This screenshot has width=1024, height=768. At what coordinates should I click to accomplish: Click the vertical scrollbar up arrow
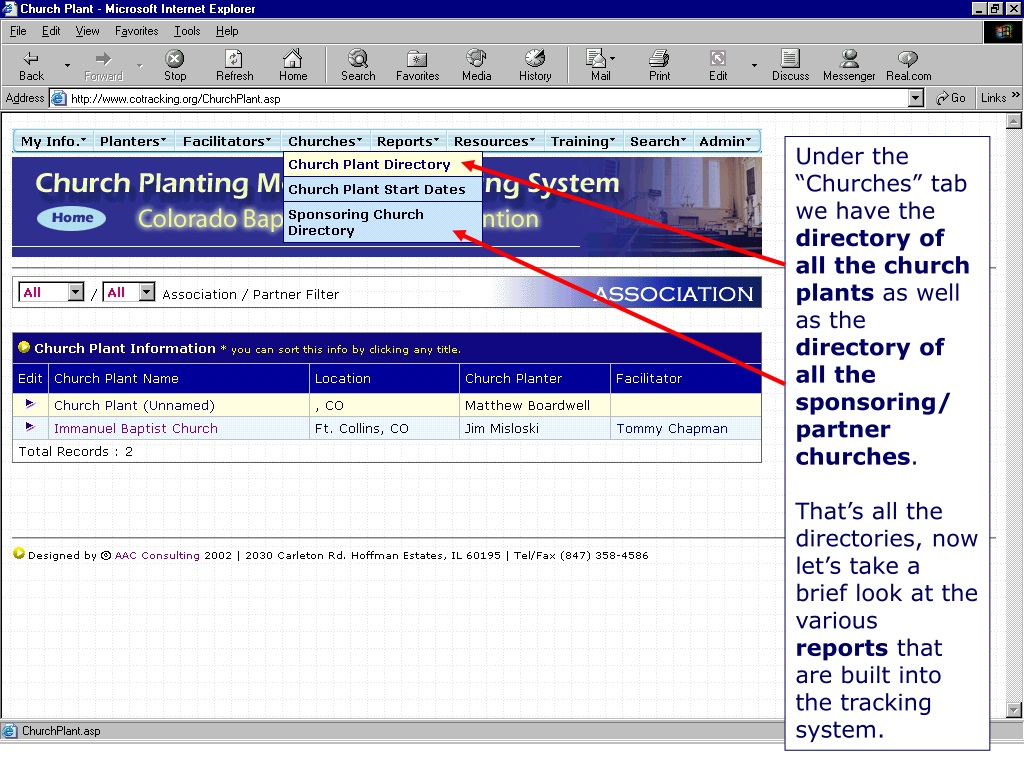tap(1014, 121)
